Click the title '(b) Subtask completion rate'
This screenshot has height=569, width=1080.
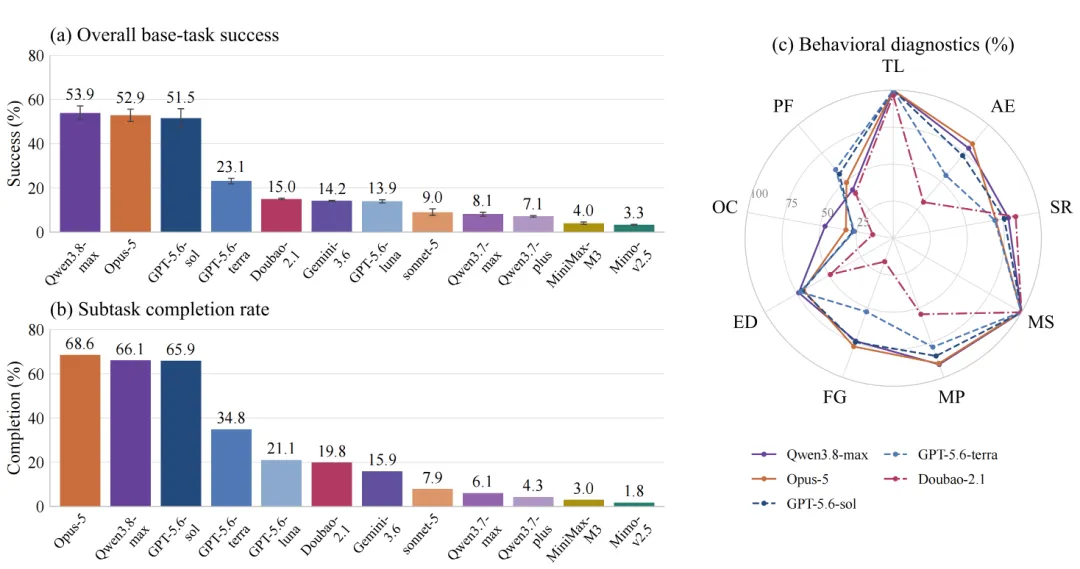159,310
